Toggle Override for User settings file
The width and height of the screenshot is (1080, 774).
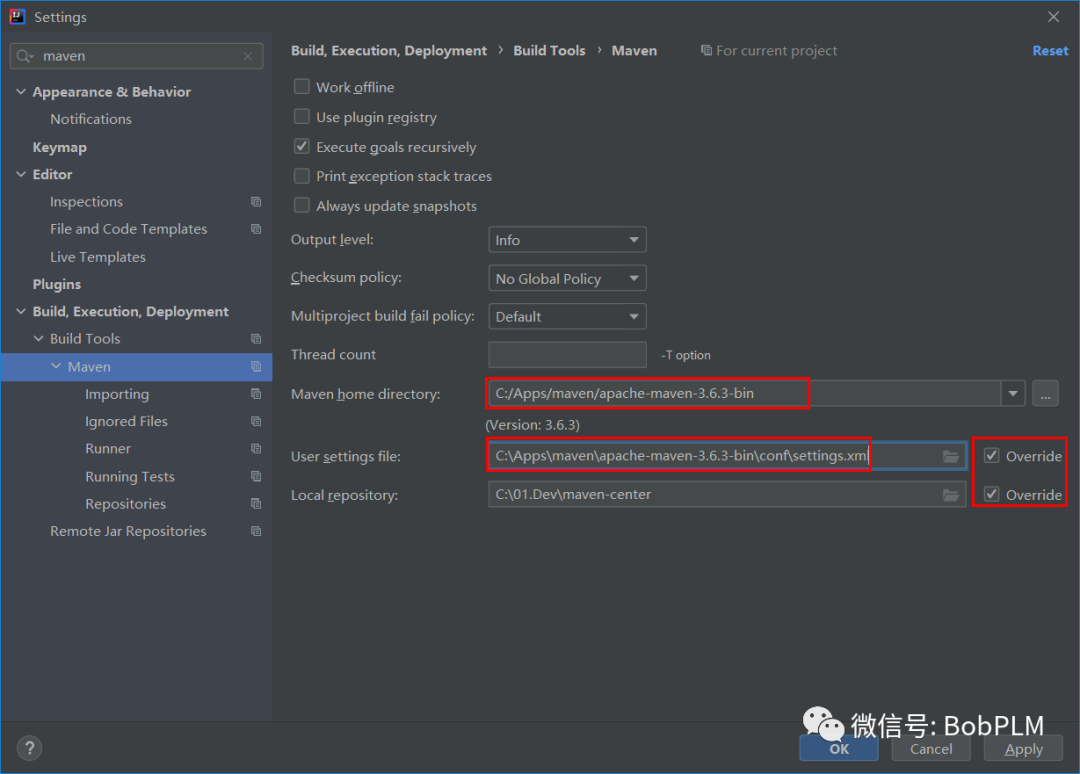991,455
